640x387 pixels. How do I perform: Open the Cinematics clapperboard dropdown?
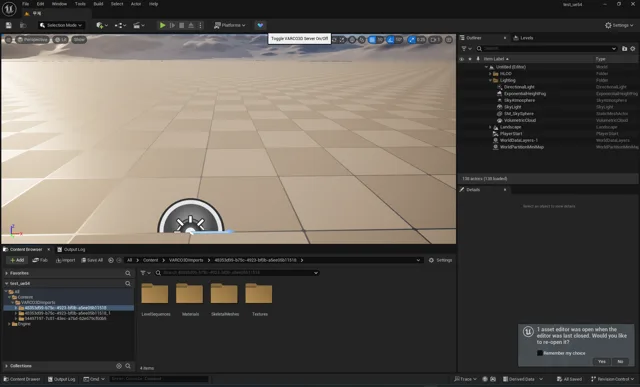click(139, 25)
